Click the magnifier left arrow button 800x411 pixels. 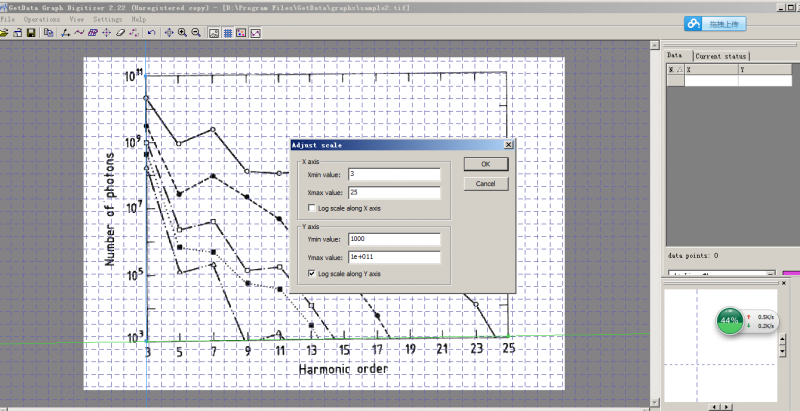714,407
